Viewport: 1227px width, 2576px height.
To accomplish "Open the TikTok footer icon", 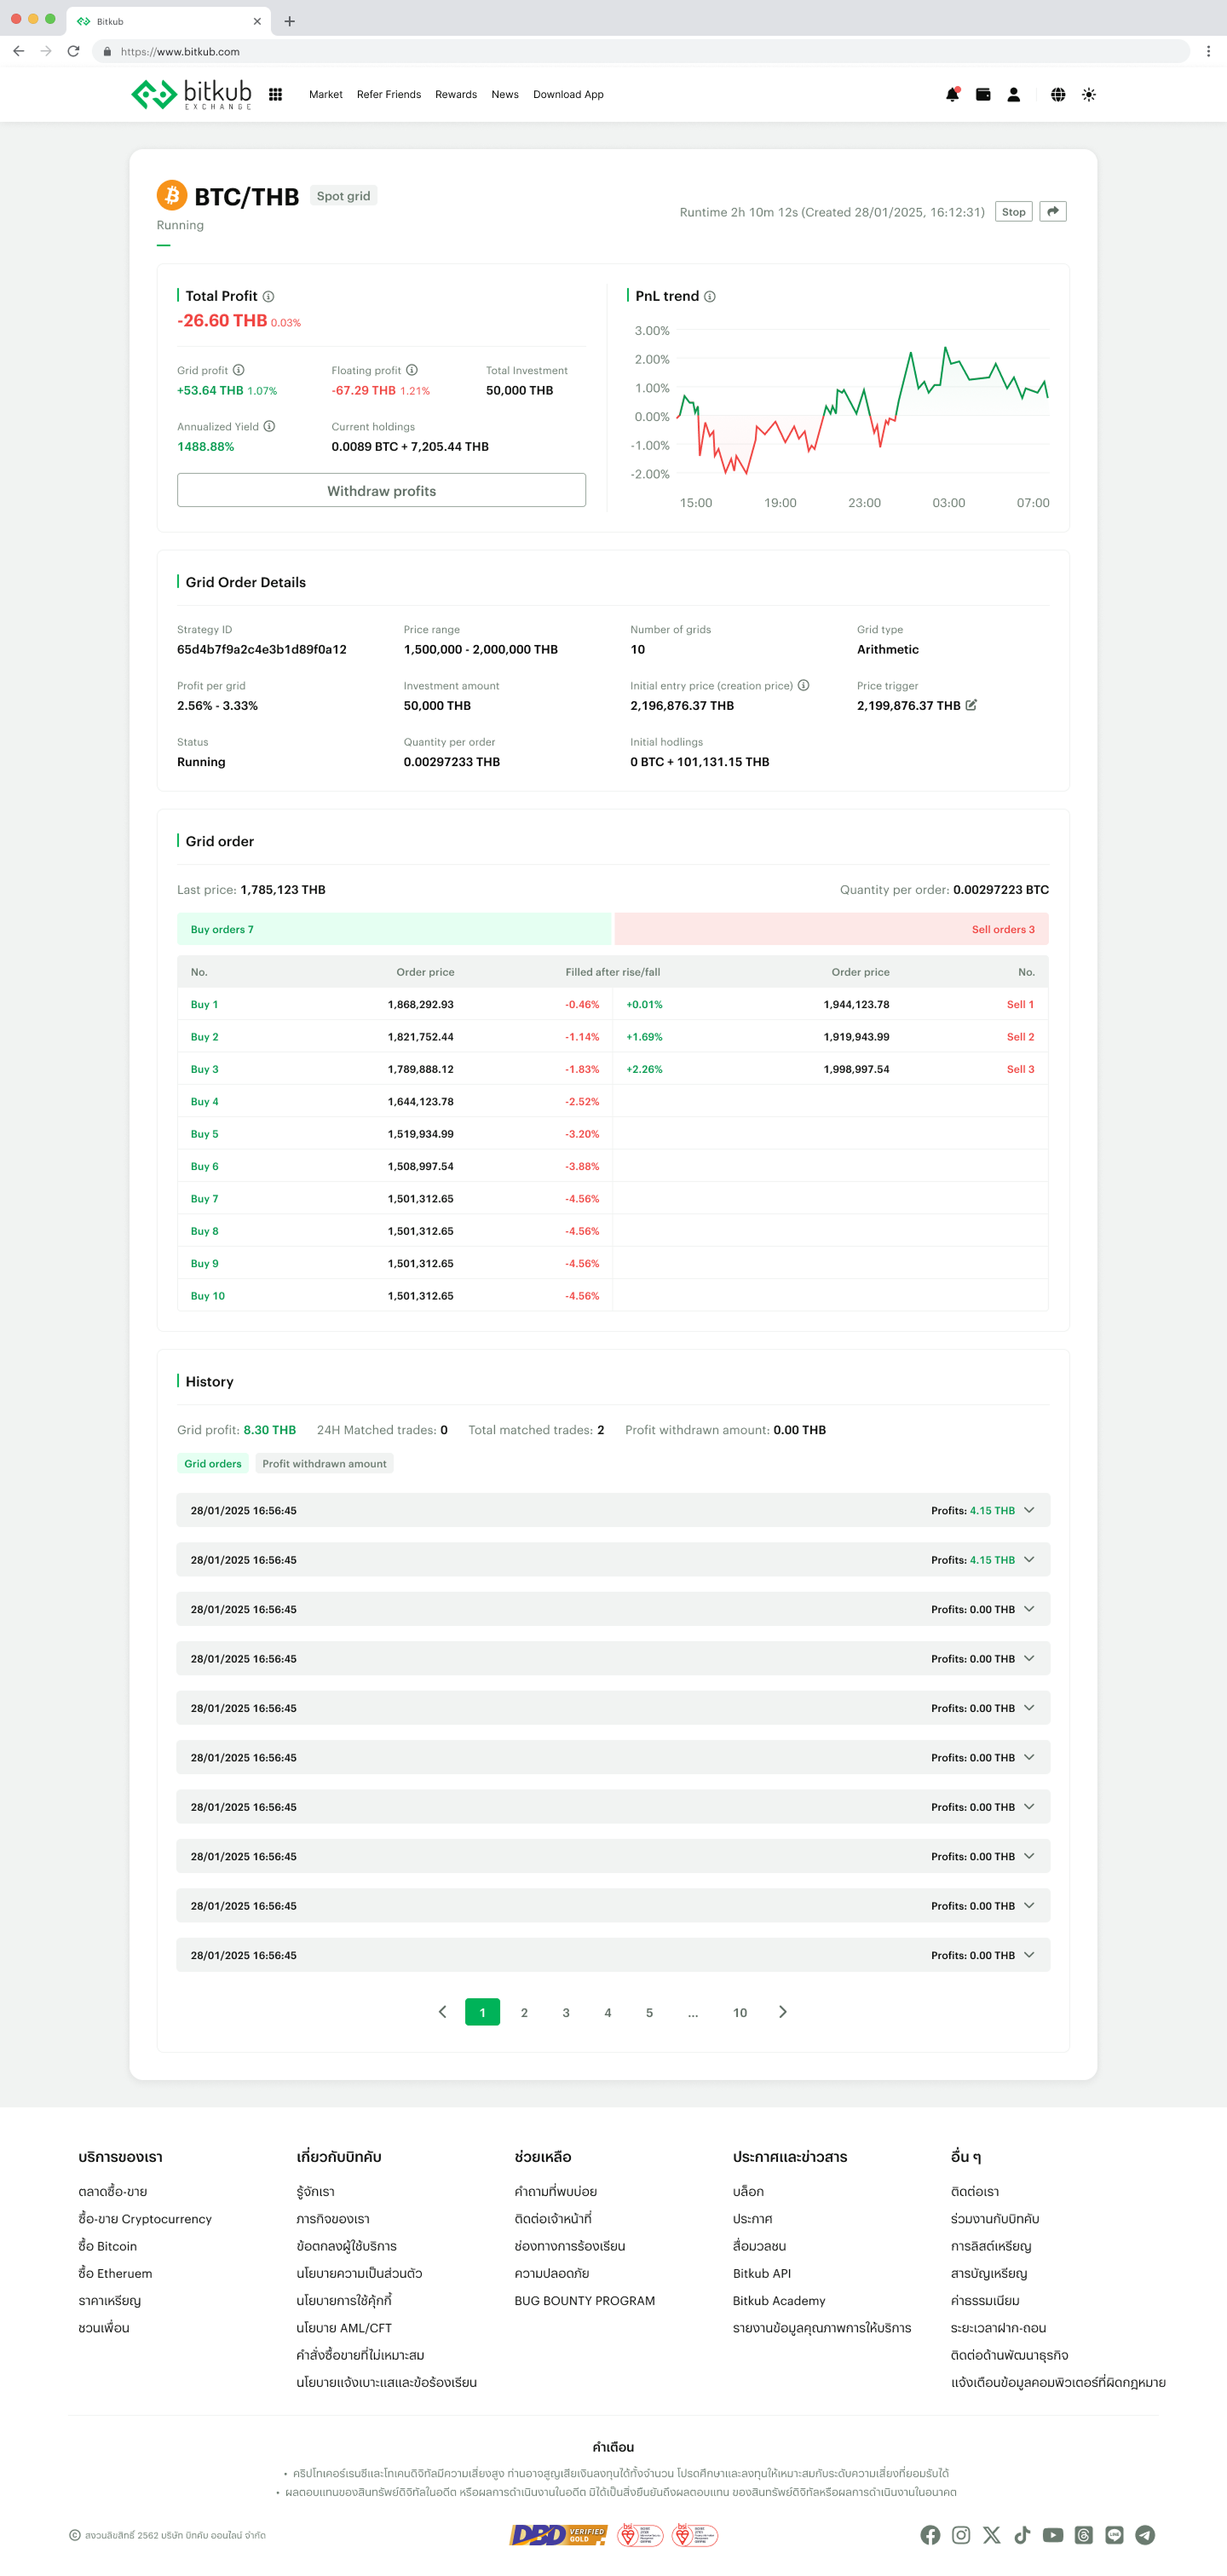I will point(1022,2534).
